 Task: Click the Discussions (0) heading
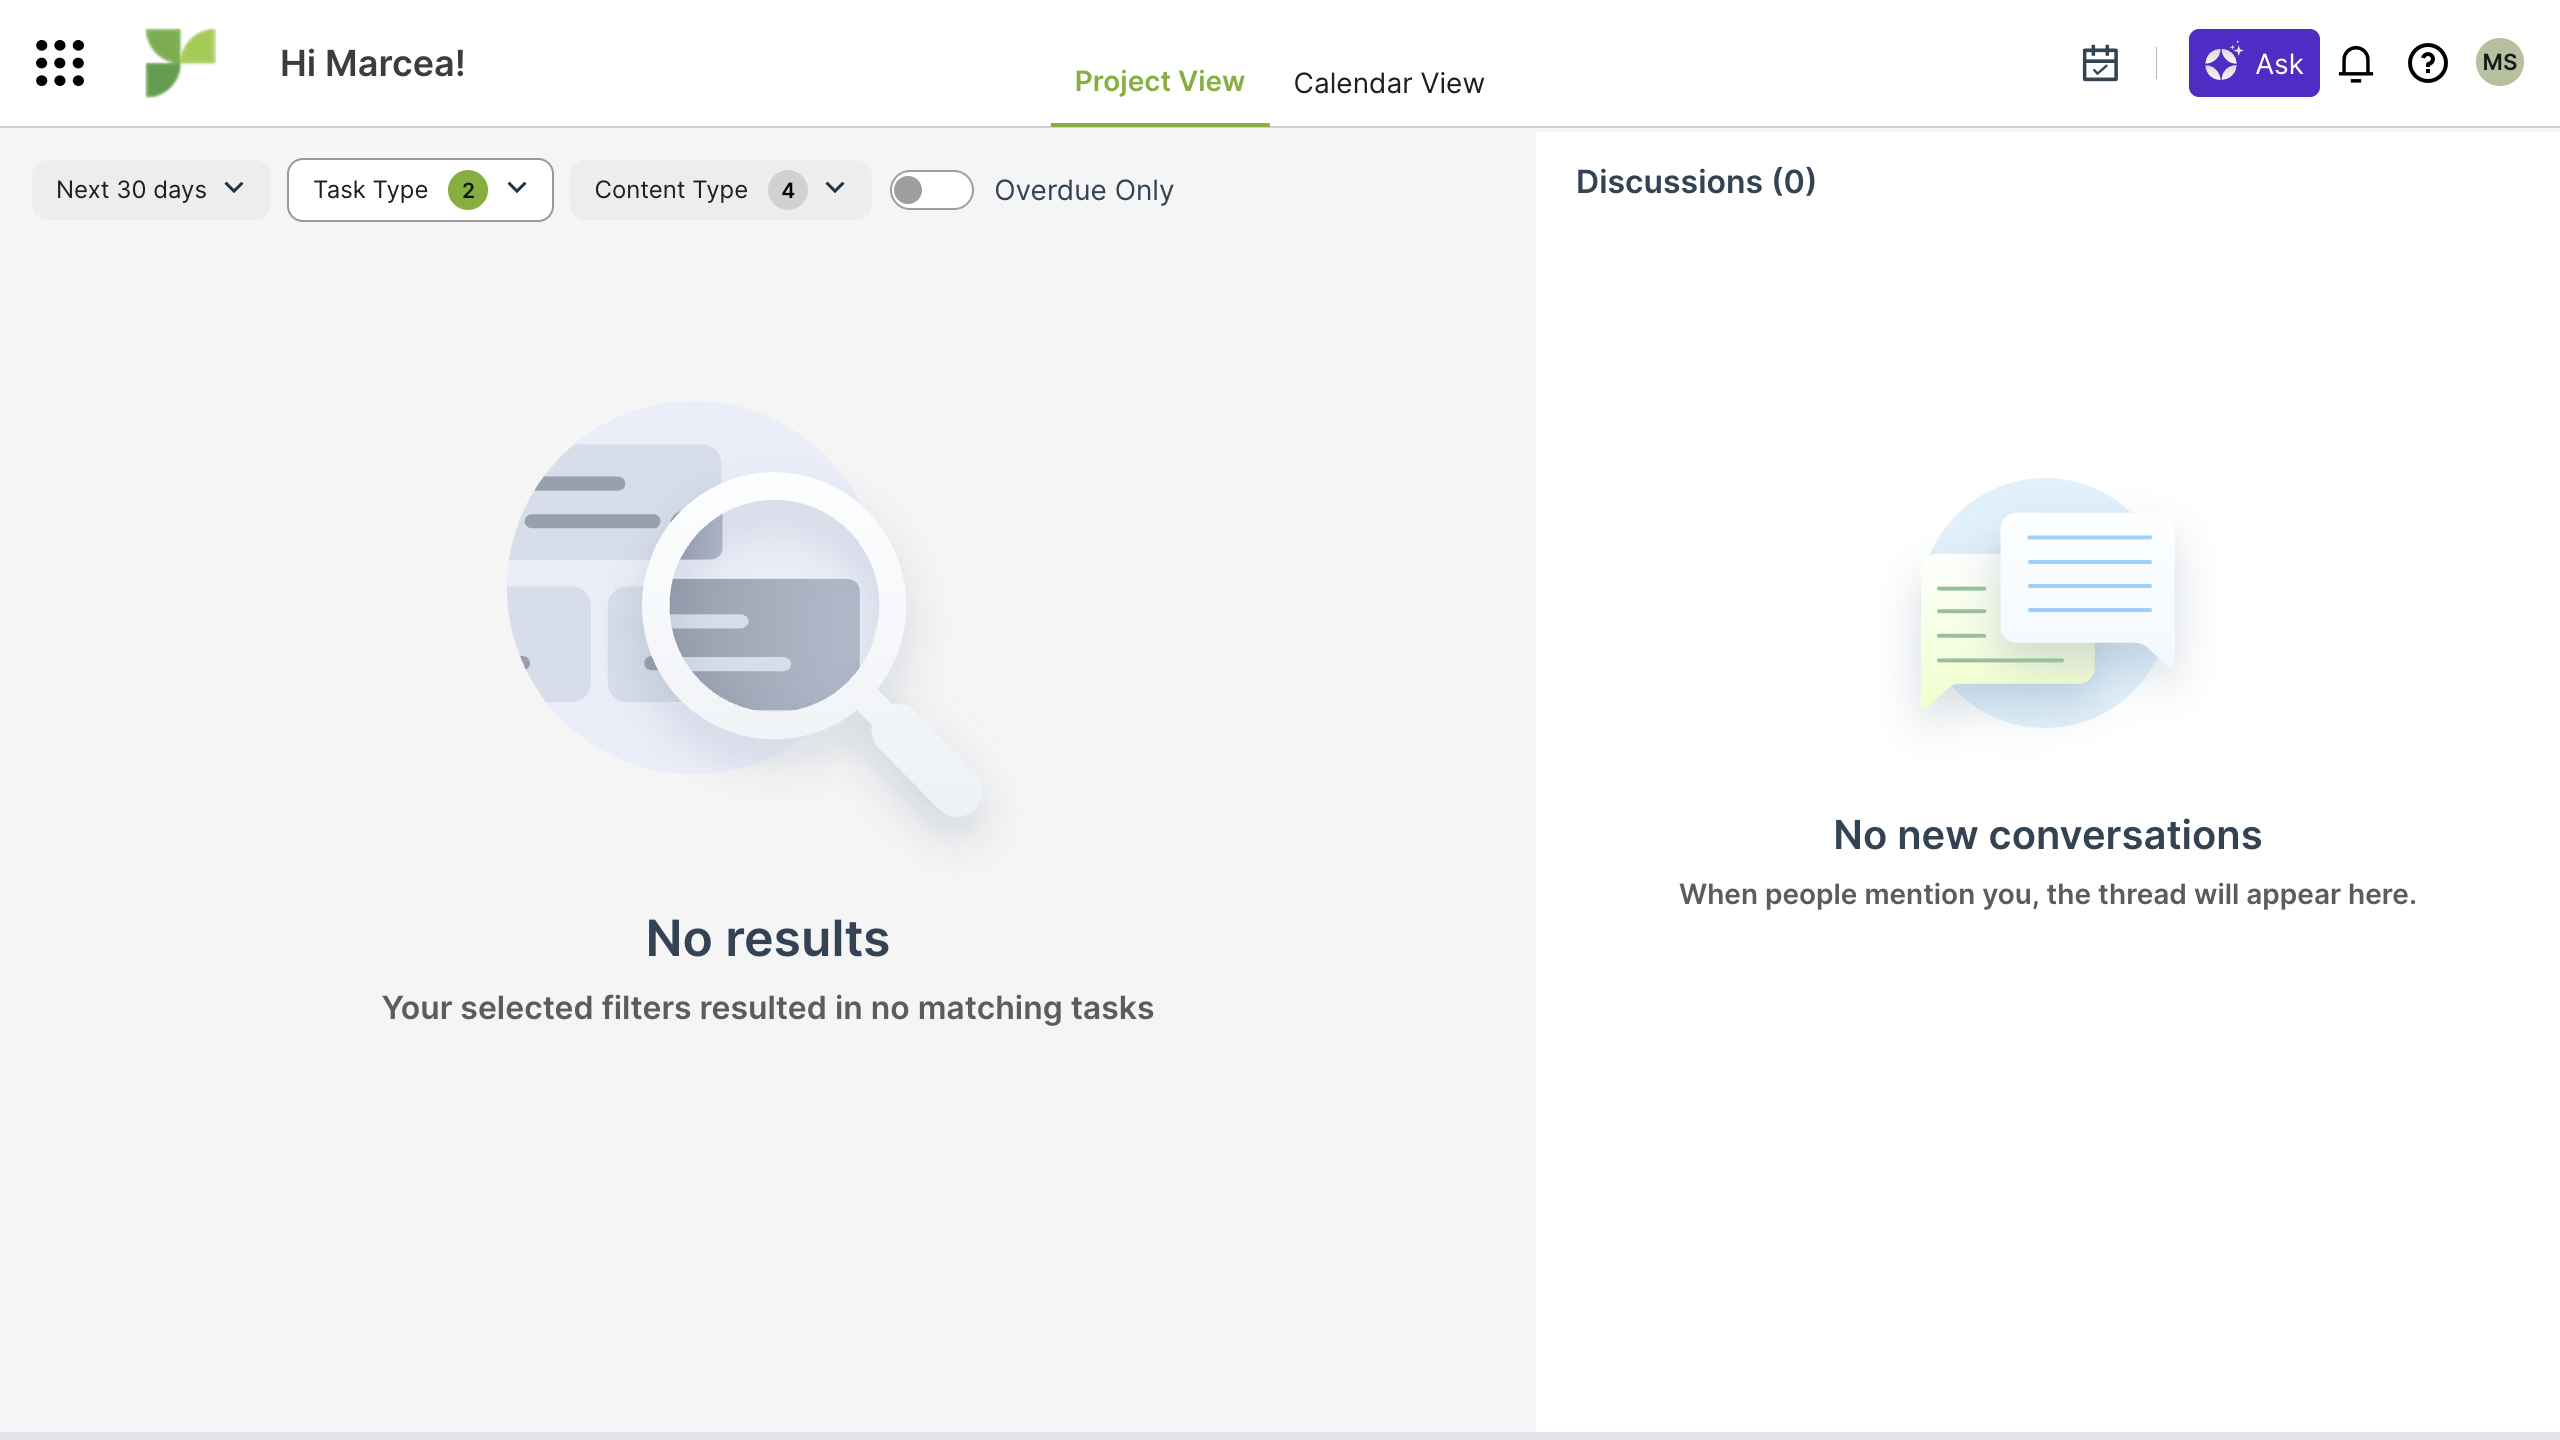click(x=1695, y=182)
